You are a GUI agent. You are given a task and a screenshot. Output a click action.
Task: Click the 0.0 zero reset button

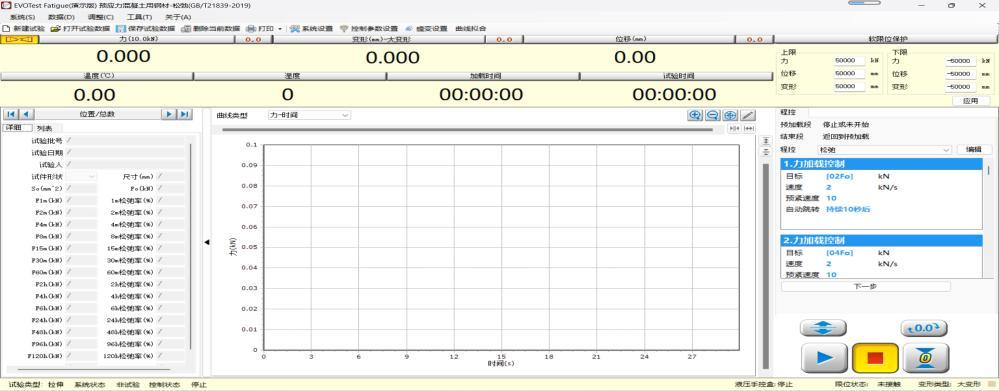pyautogui.click(x=923, y=328)
